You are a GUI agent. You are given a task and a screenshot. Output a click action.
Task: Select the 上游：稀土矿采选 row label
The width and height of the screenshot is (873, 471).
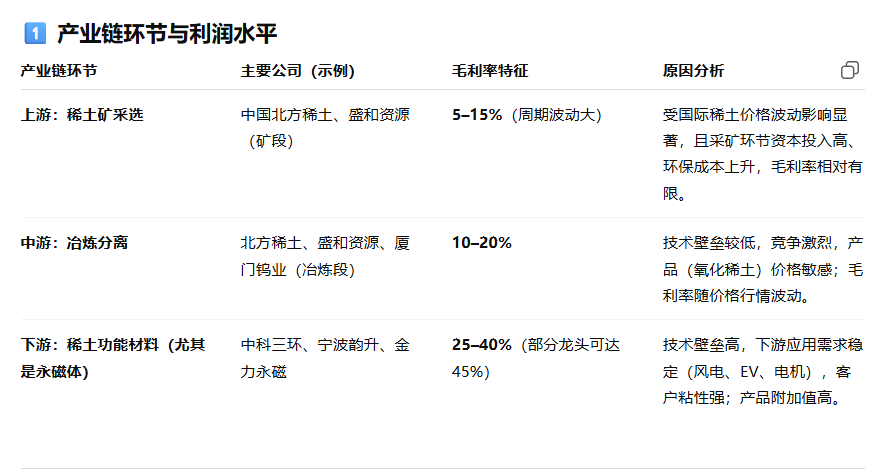tap(82, 115)
